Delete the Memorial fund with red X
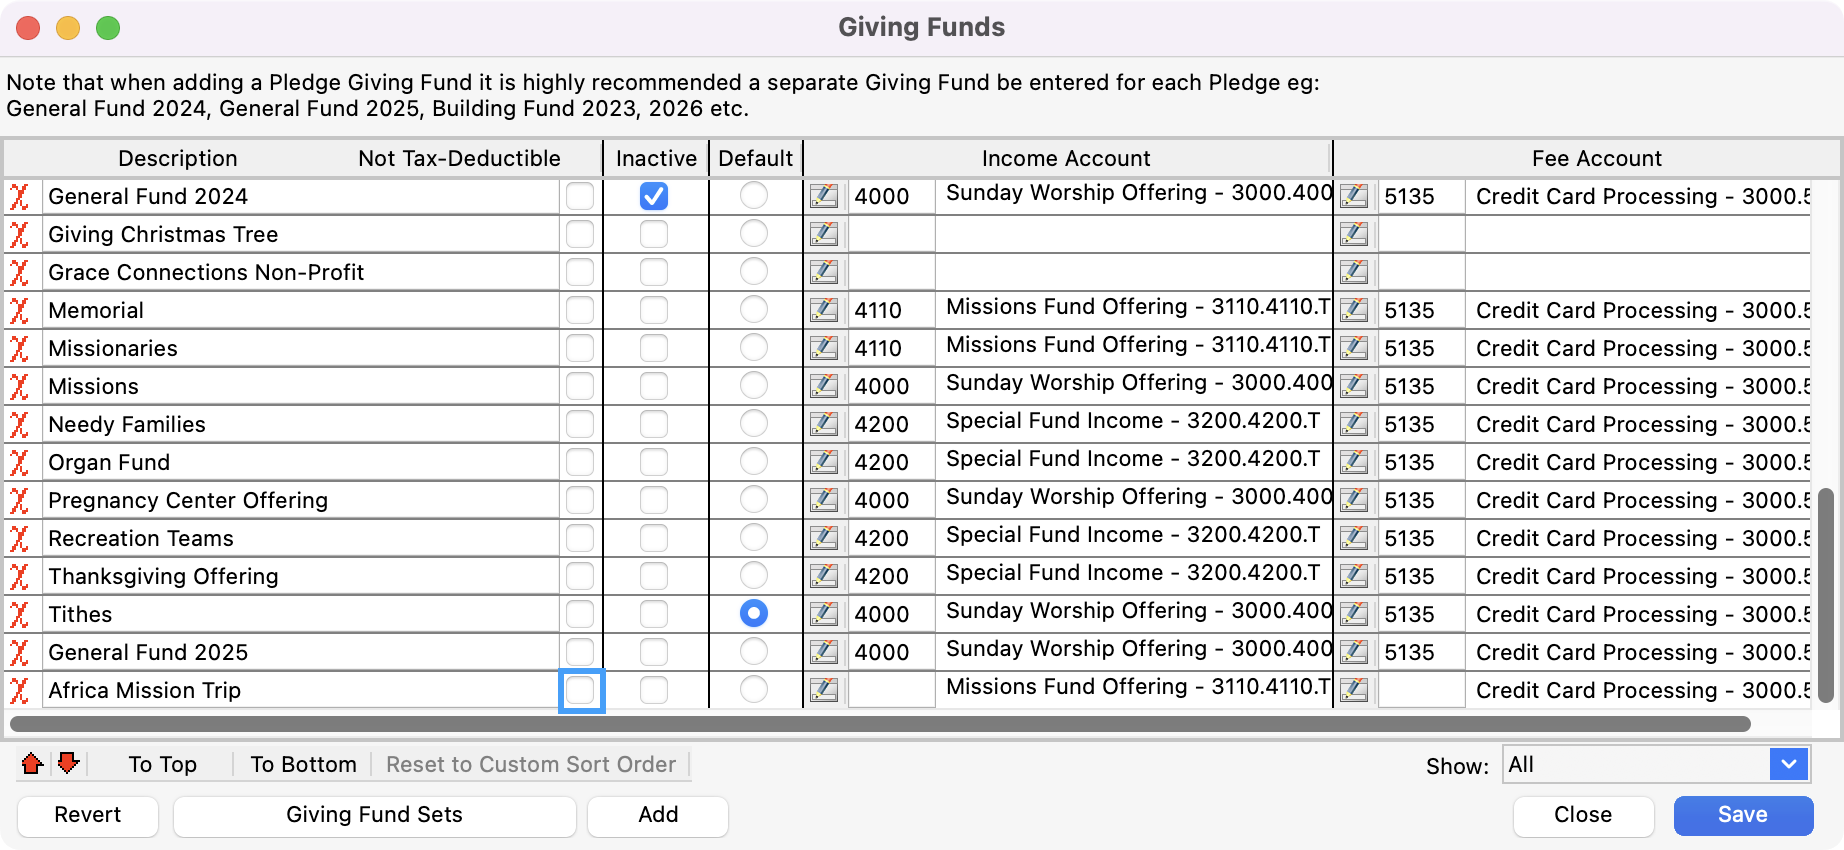This screenshot has width=1844, height=850. (x=19, y=310)
